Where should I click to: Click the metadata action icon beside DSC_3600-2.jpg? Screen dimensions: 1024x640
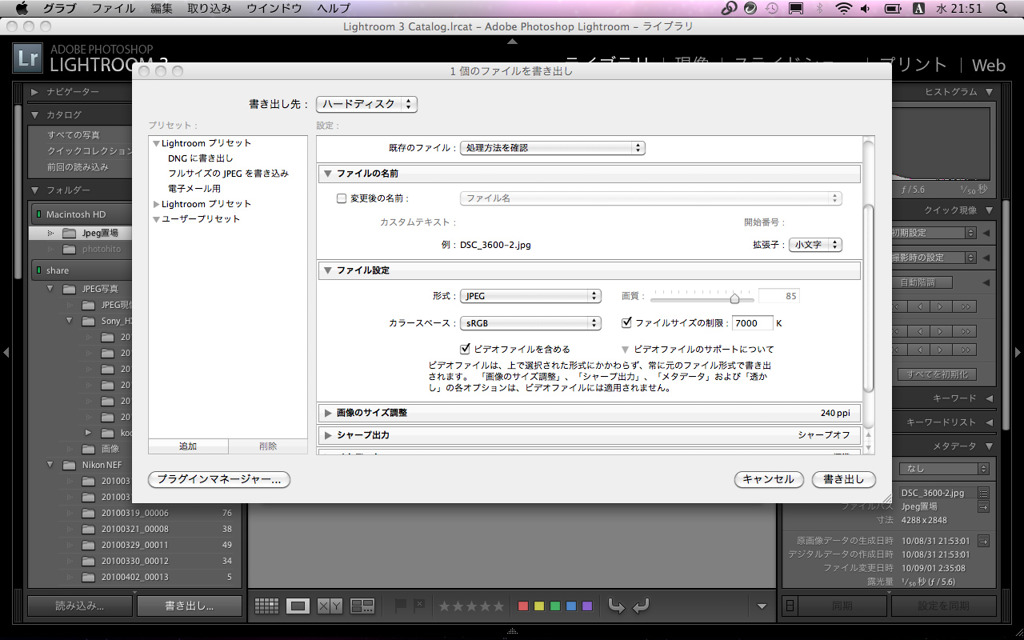click(x=984, y=493)
